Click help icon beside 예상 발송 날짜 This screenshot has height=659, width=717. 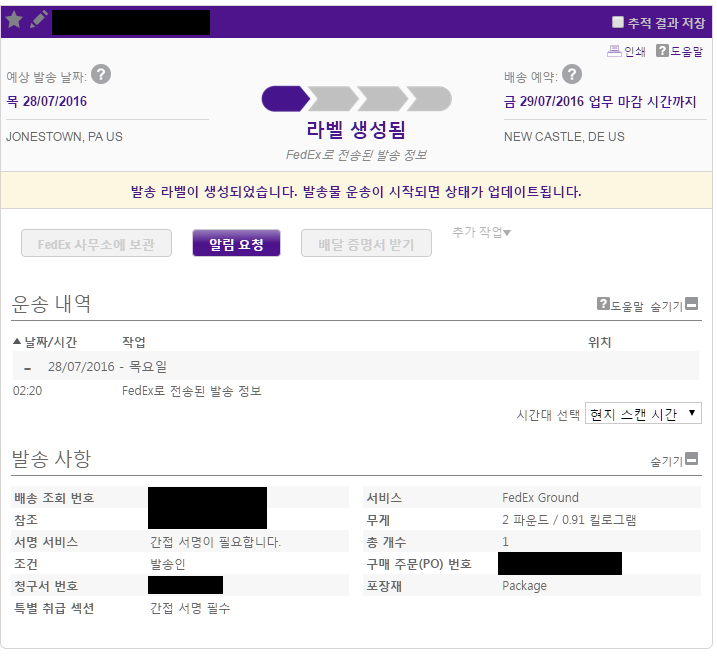pyautogui.click(x=101, y=74)
